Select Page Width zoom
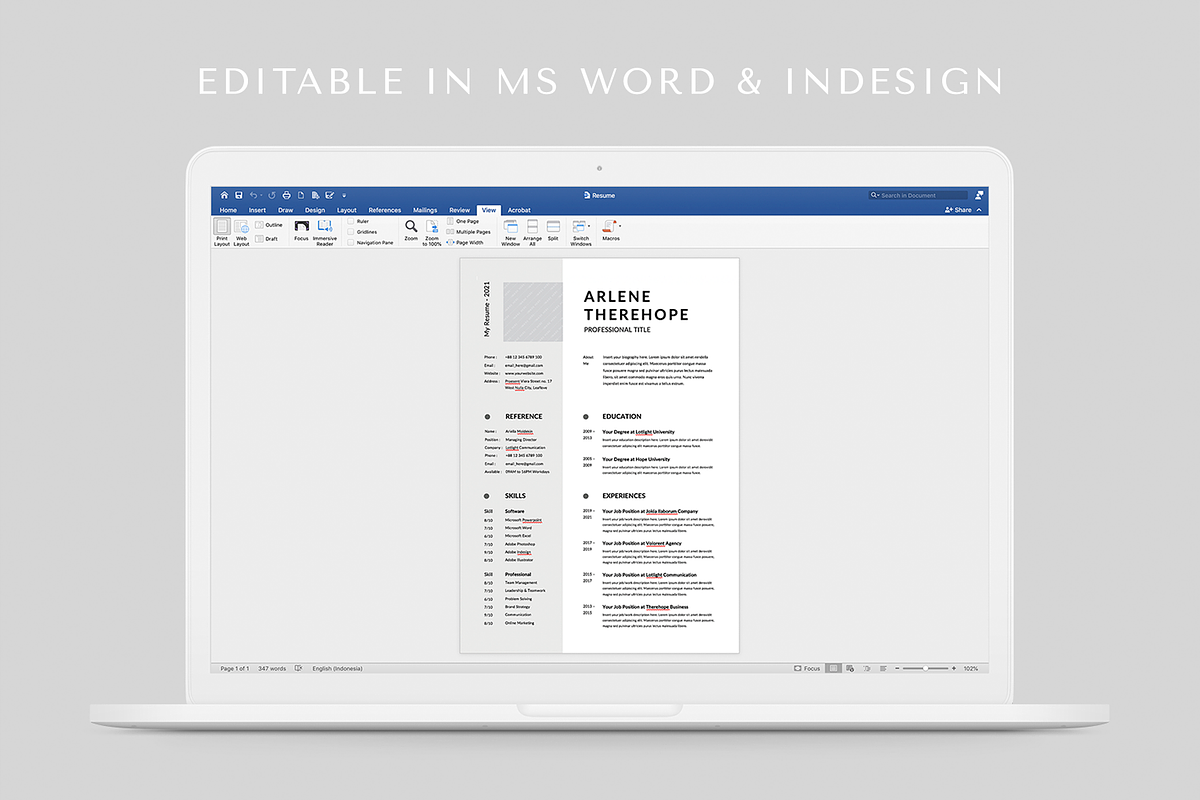 point(465,243)
